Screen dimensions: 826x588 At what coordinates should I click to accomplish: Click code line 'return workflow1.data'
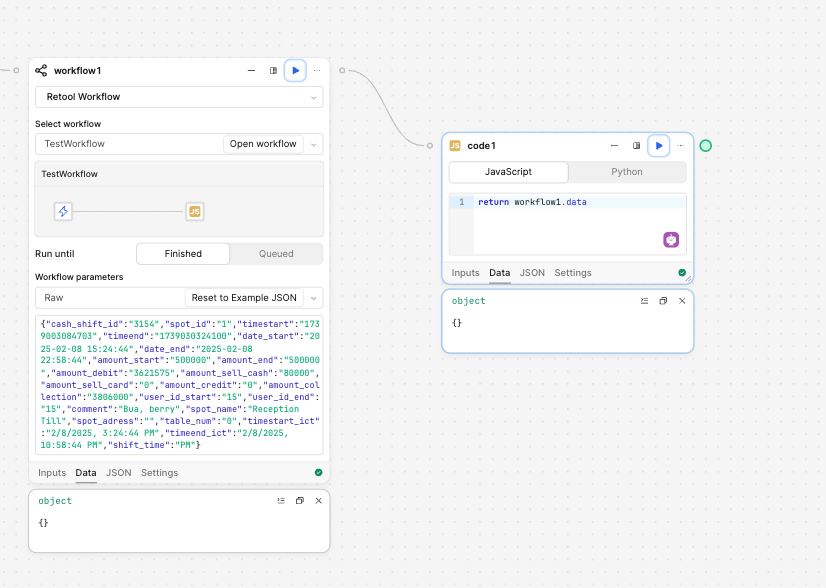pos(532,202)
